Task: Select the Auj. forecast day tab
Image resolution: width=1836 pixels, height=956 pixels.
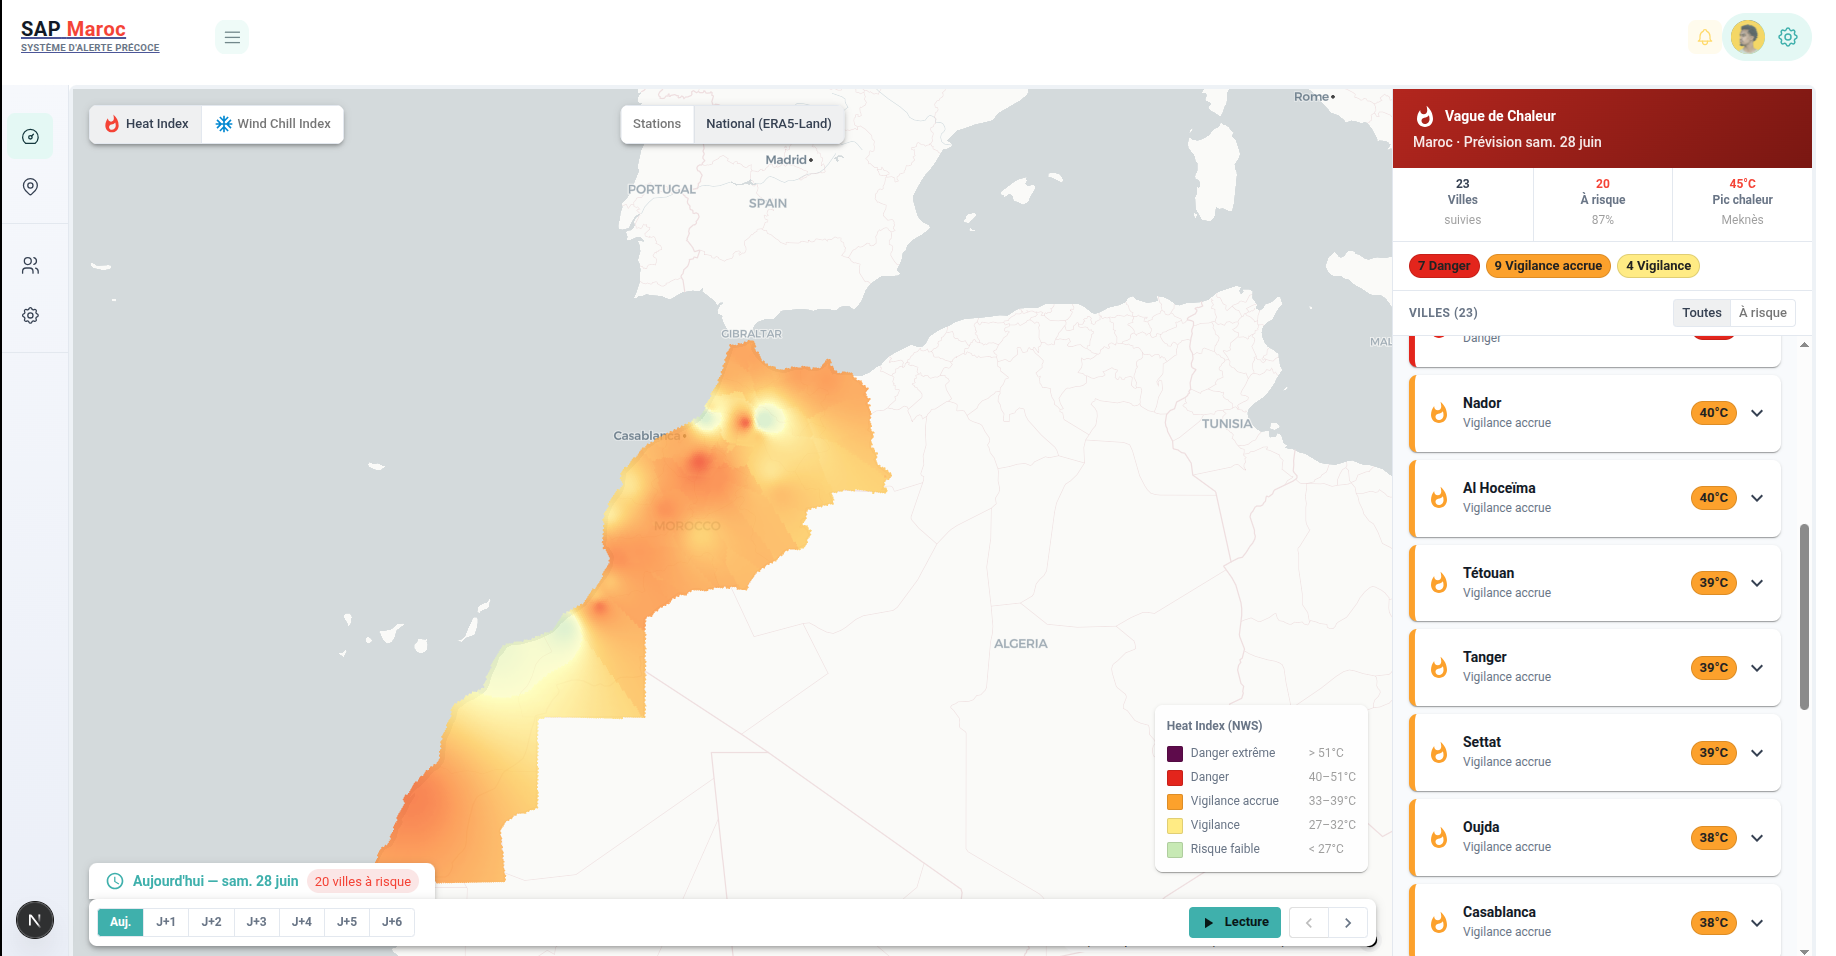Action: (121, 922)
